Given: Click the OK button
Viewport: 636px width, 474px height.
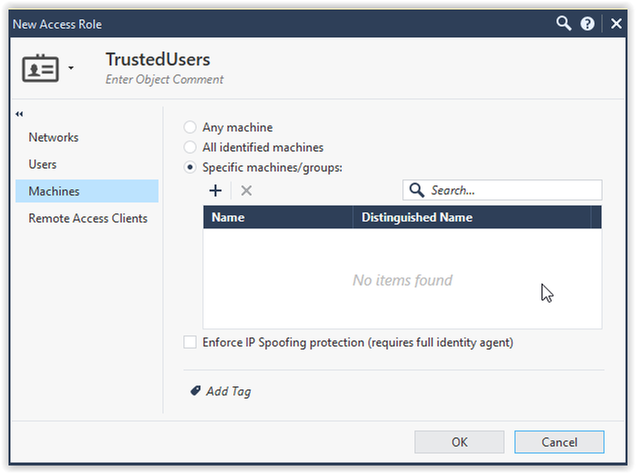Looking at the screenshot, I should pyautogui.click(x=459, y=442).
